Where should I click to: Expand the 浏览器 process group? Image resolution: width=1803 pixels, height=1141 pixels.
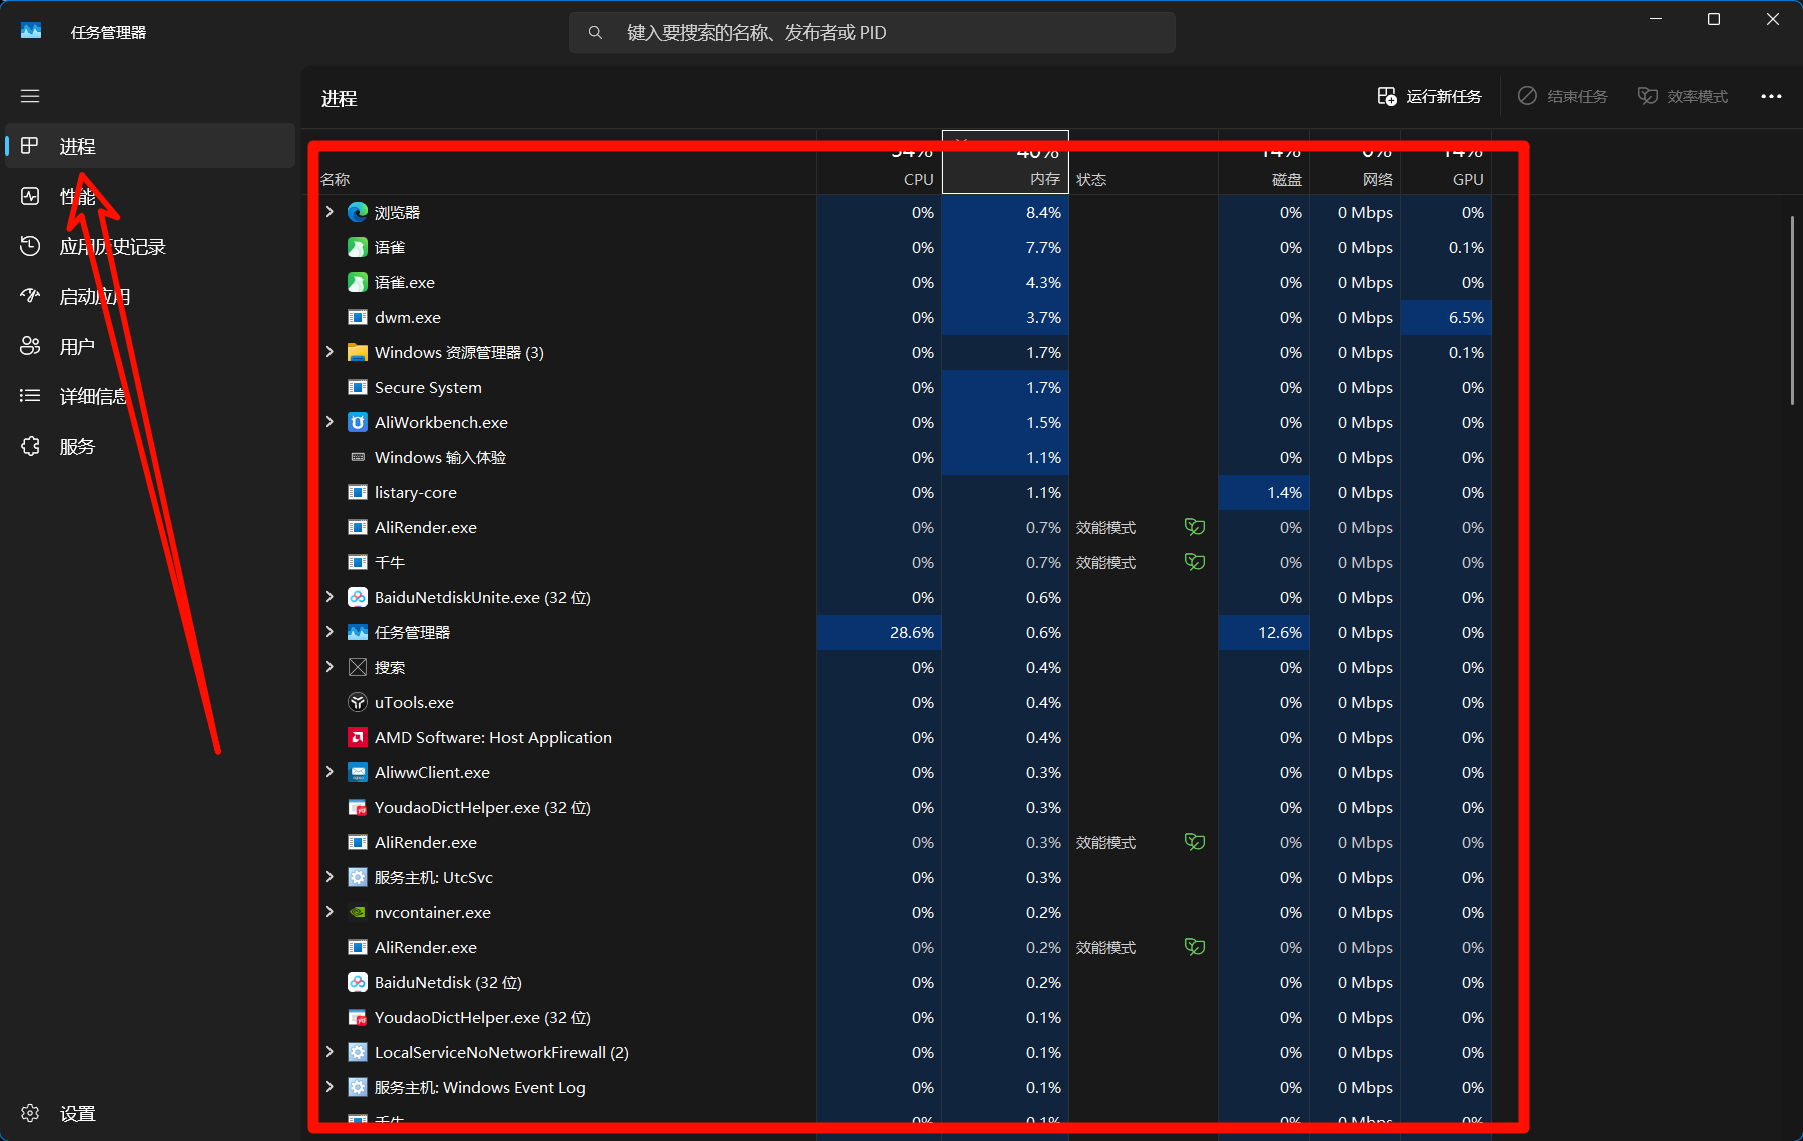pos(329,212)
